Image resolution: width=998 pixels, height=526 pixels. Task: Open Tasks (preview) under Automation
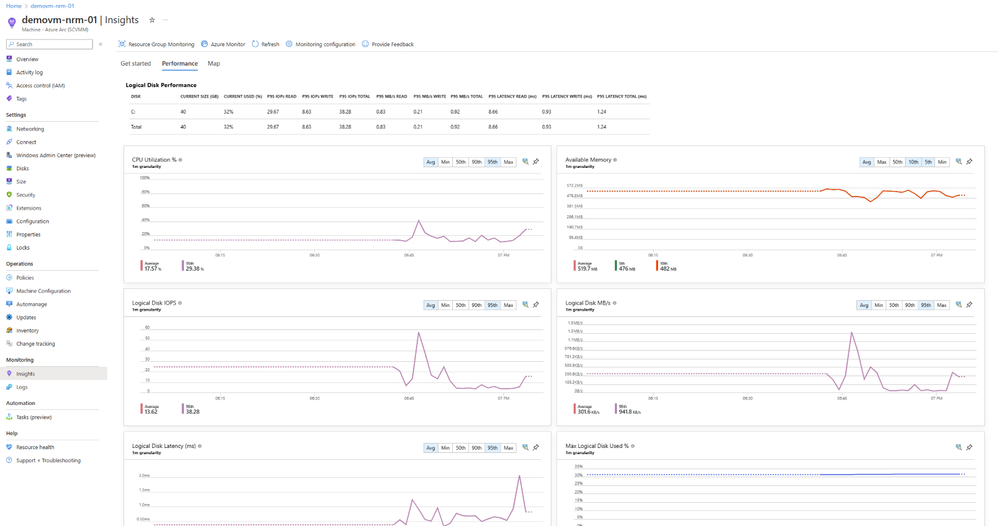[x=34, y=417]
